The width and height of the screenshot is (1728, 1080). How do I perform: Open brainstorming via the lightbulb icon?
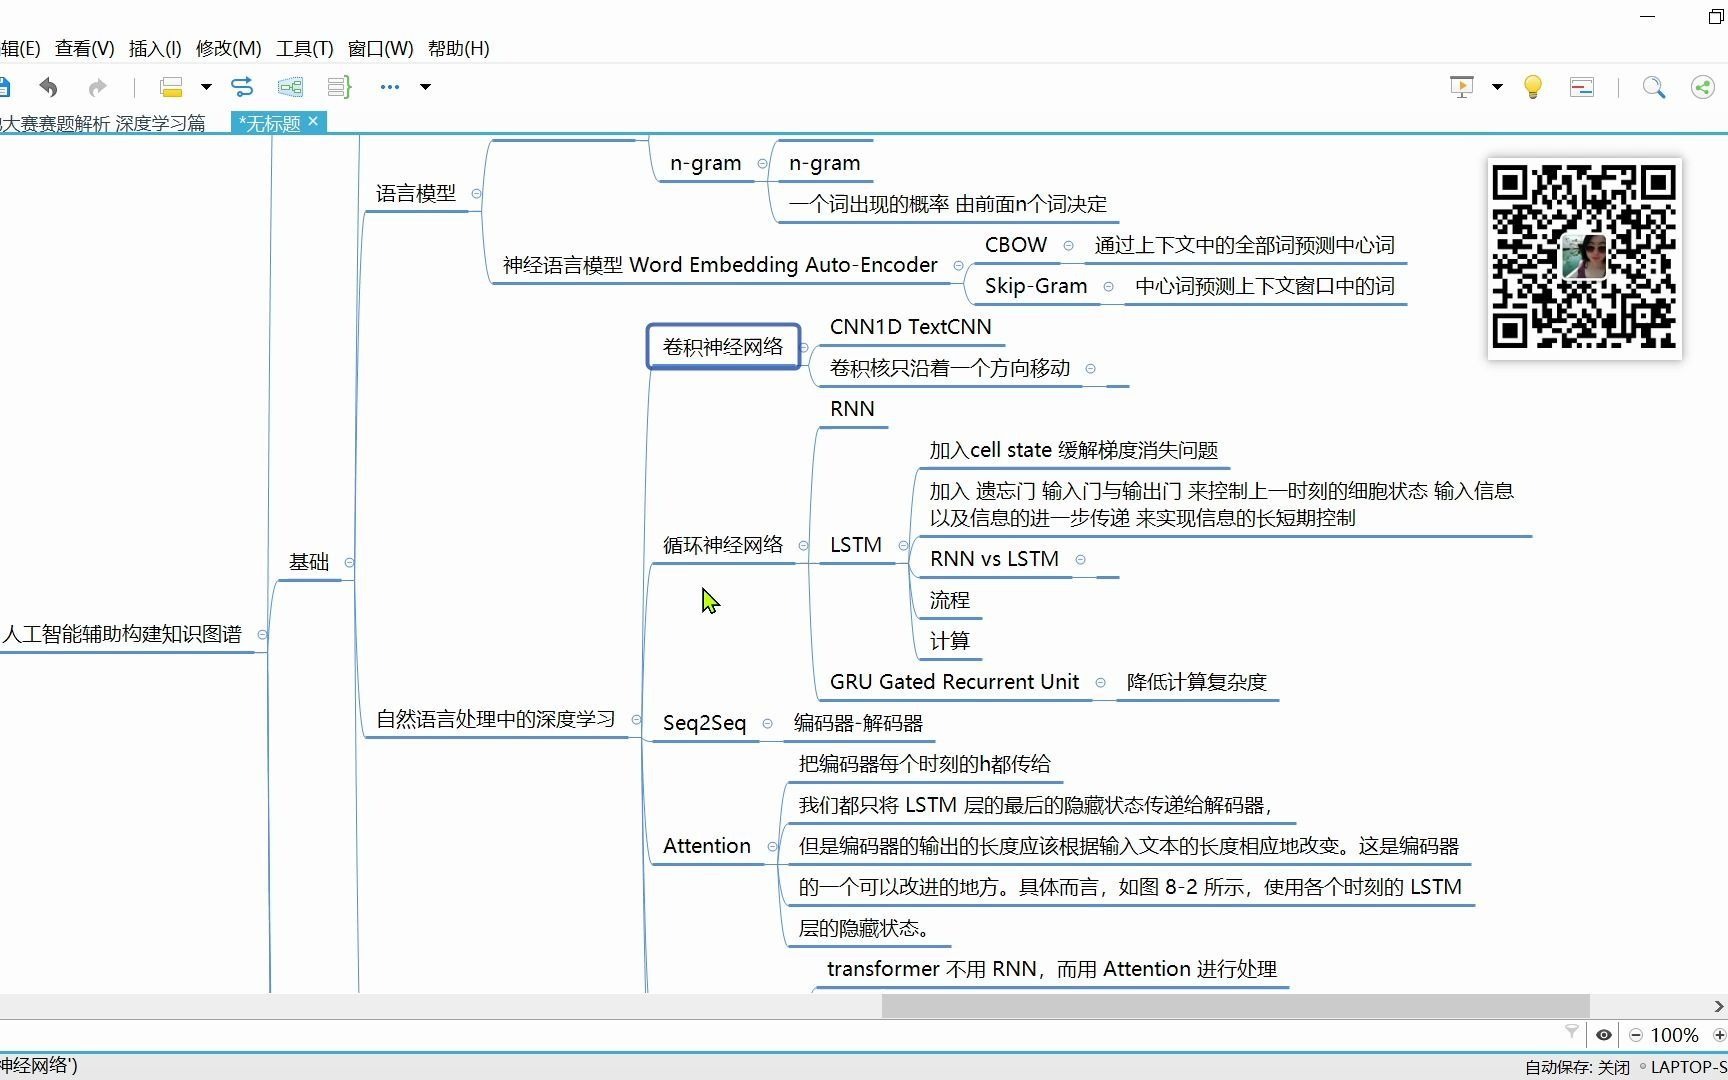pyautogui.click(x=1533, y=87)
